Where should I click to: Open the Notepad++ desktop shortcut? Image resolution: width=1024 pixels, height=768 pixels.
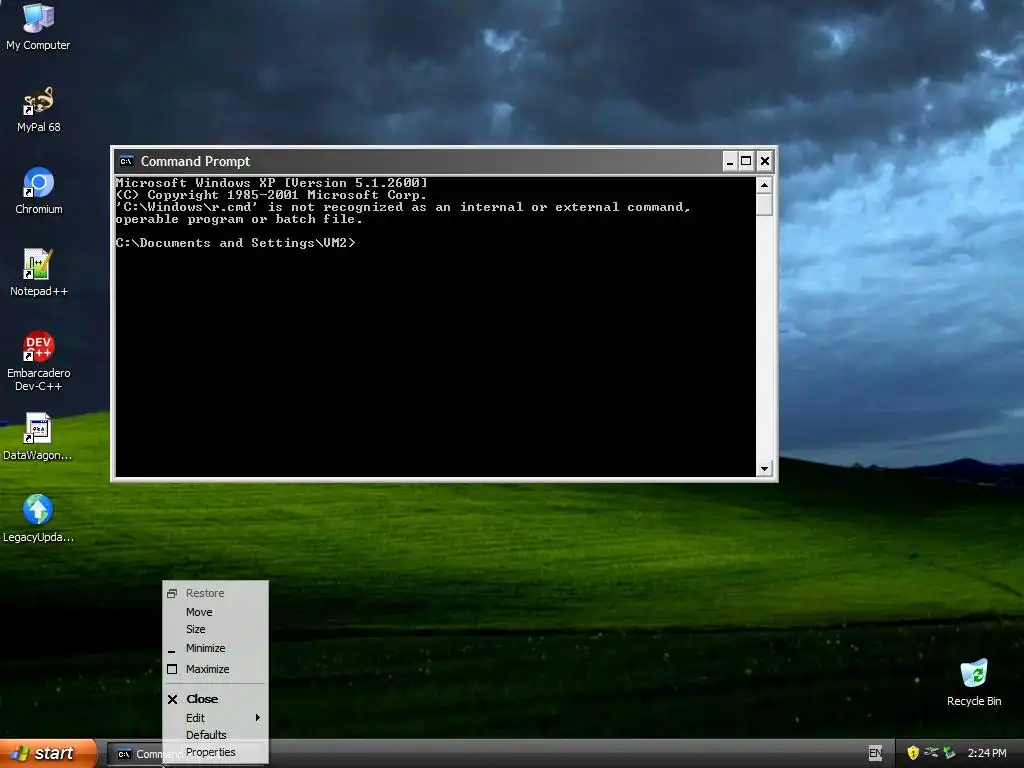pyautogui.click(x=38, y=272)
